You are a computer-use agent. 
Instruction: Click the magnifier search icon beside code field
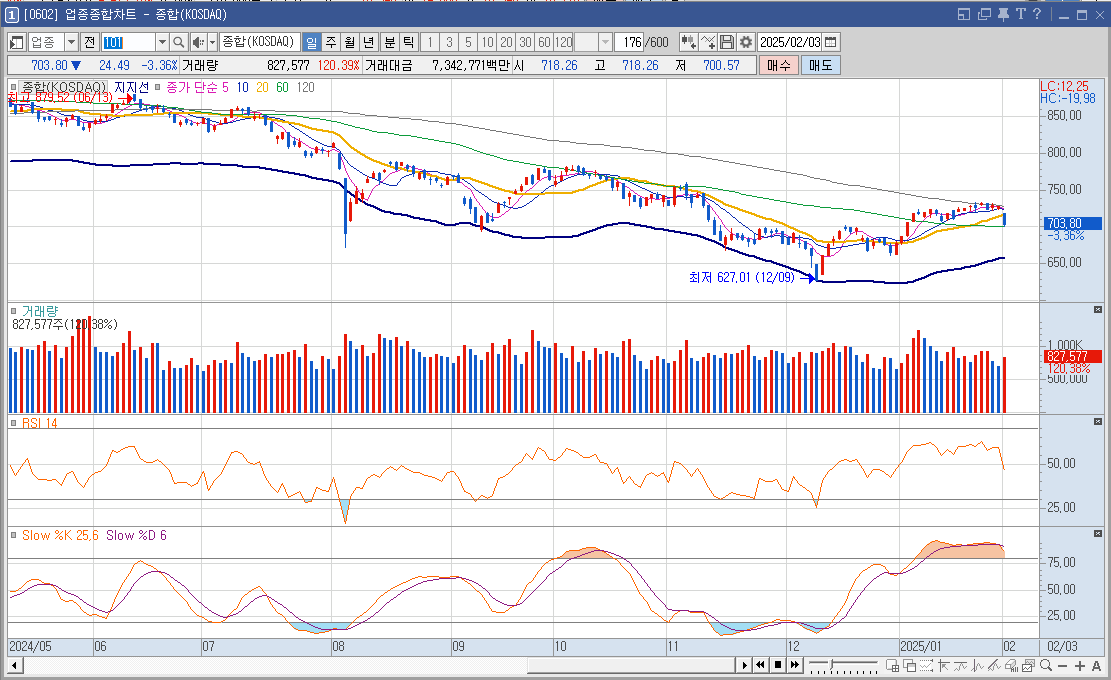[179, 42]
